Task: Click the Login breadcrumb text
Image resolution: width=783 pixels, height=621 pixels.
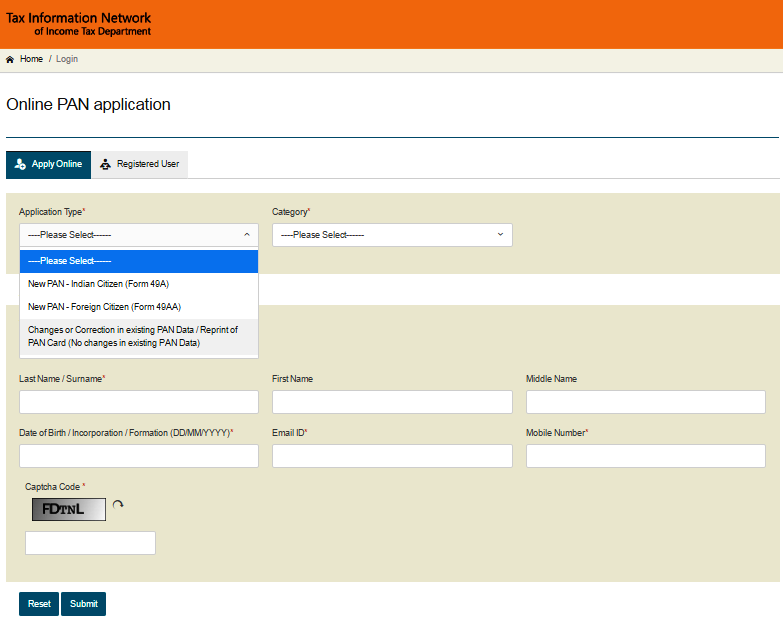Action: coord(67,59)
